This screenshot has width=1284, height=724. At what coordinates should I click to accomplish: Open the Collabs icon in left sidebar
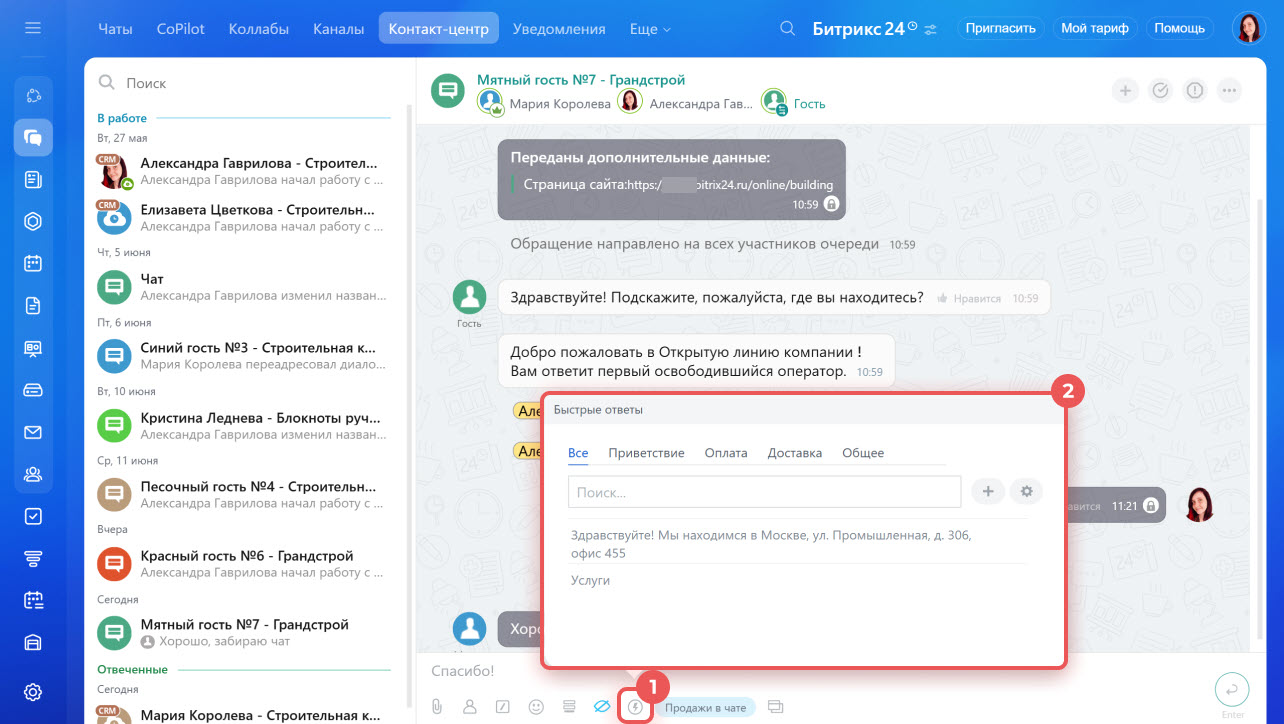33,96
